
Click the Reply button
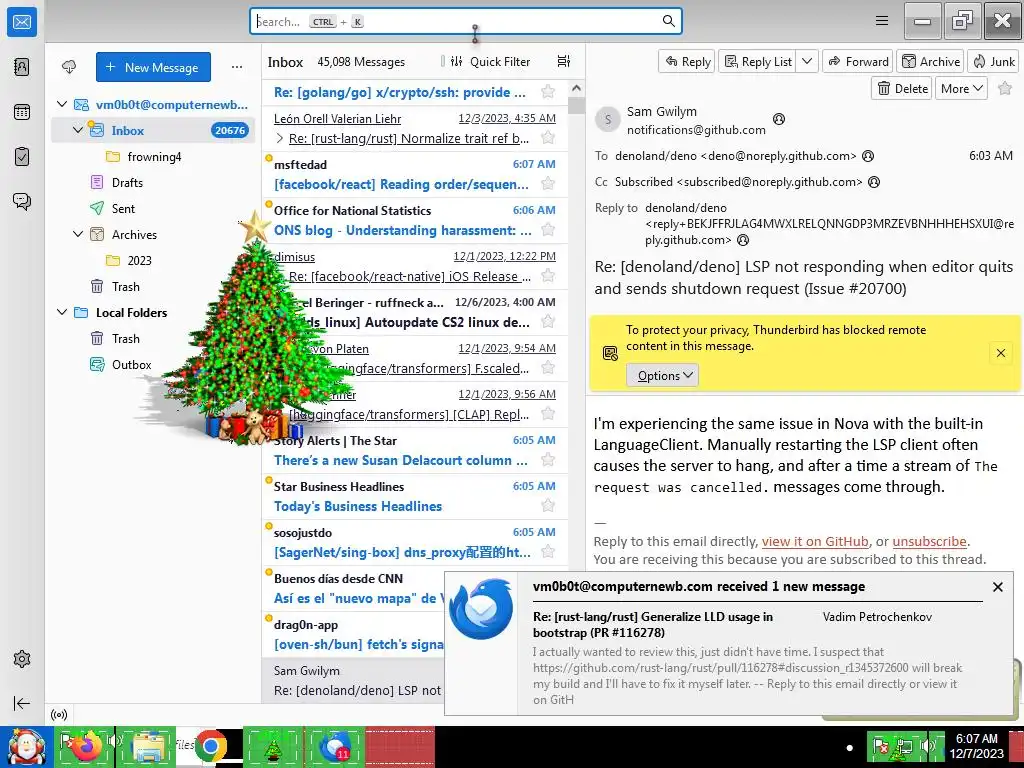(687, 61)
